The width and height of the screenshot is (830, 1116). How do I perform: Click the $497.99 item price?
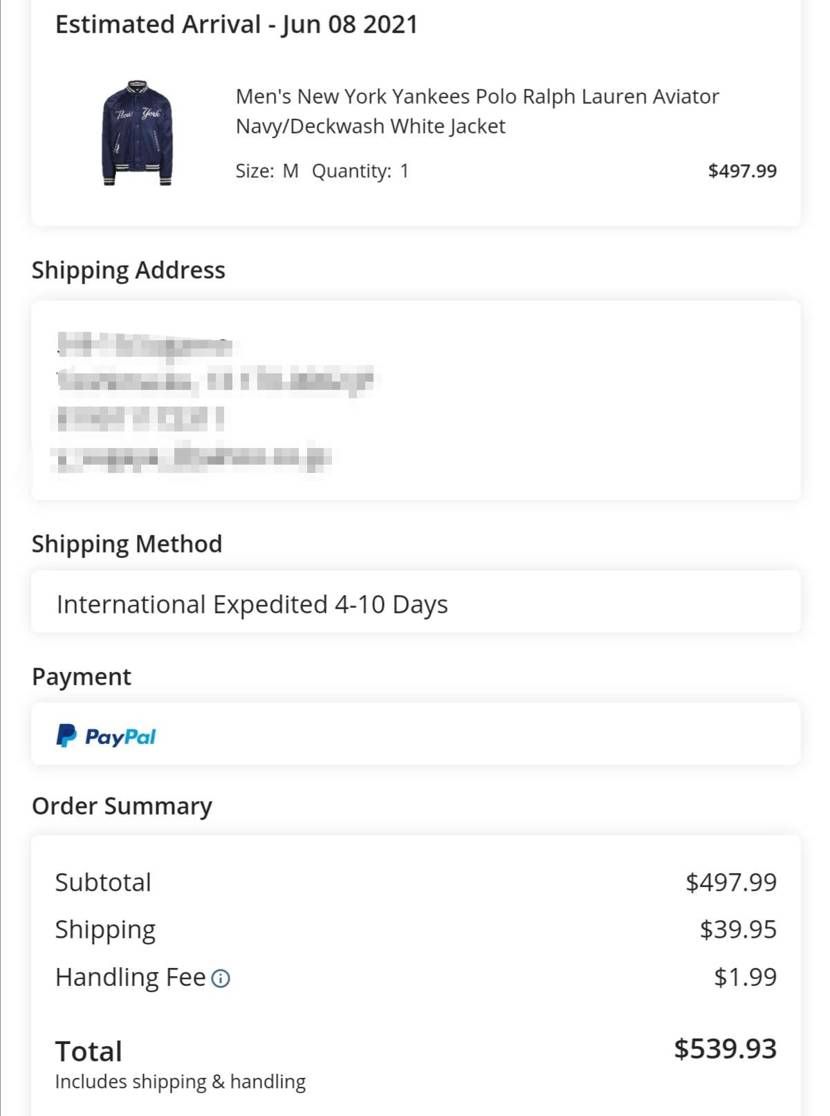[742, 171]
